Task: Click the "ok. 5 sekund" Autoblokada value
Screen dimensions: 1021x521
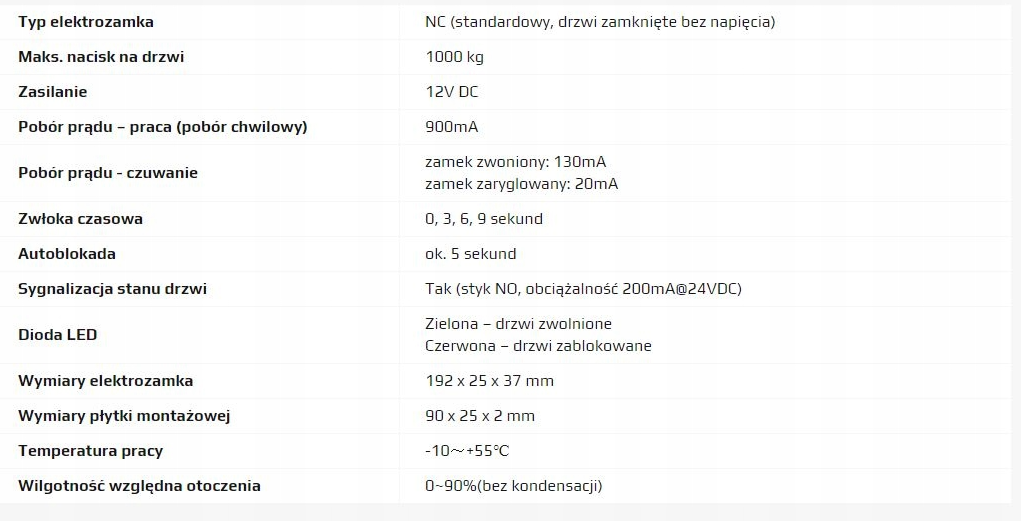Action: tap(470, 254)
